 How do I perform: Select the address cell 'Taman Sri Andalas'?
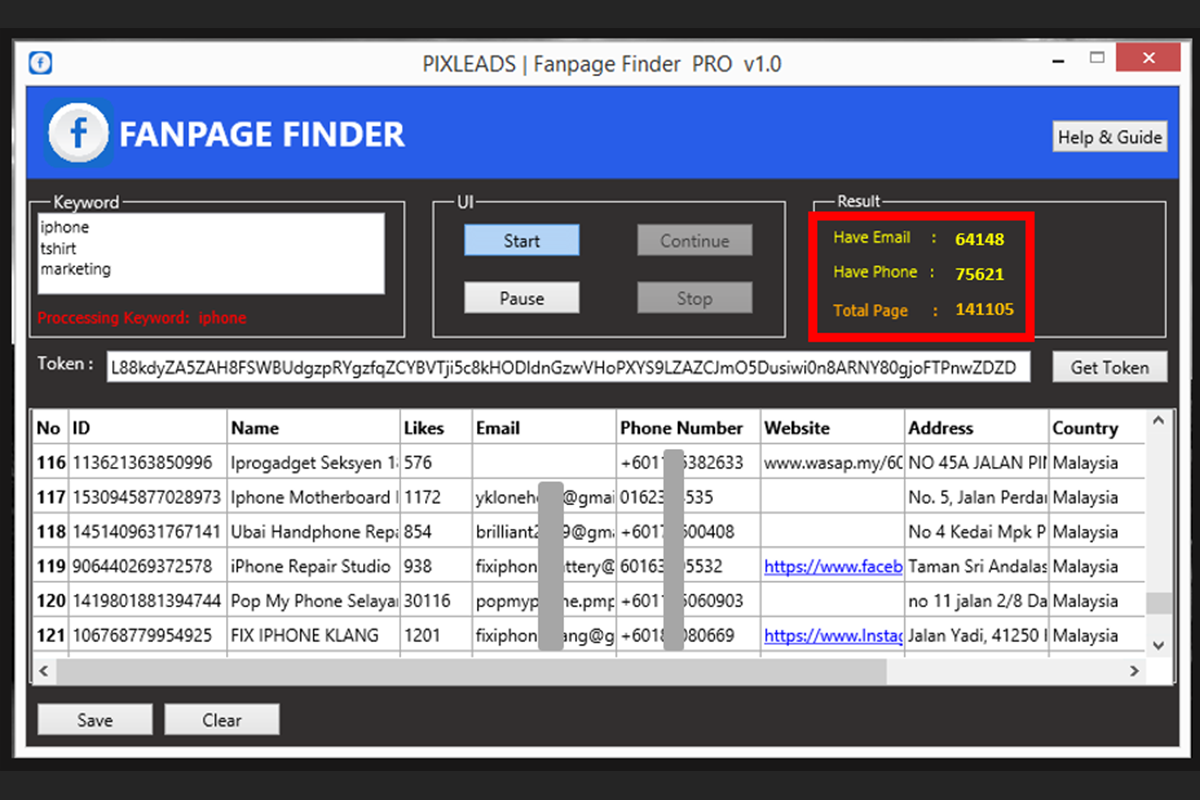[x=977, y=566]
